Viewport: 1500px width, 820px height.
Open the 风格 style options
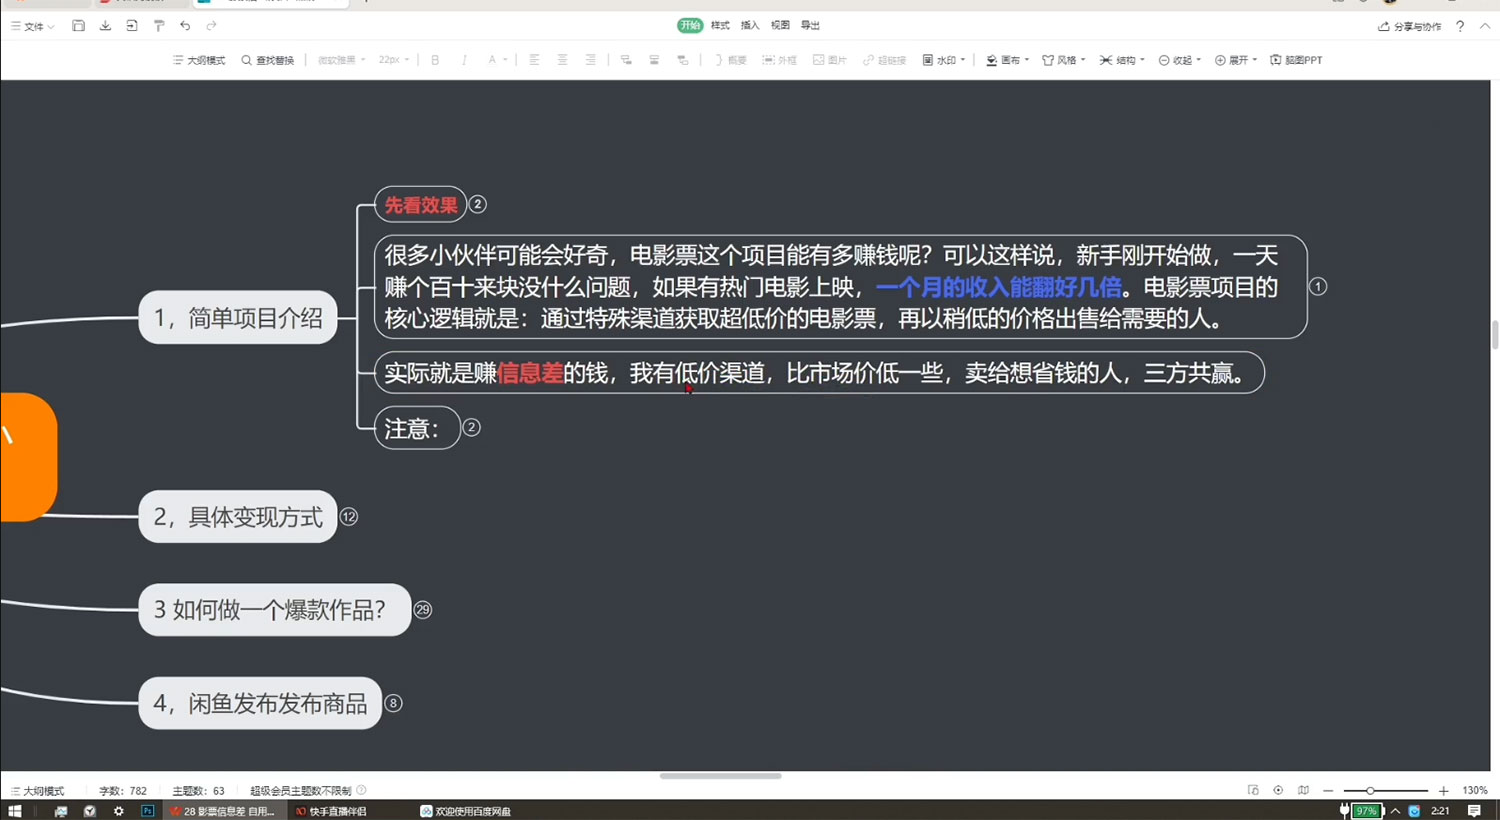[x=1062, y=60]
